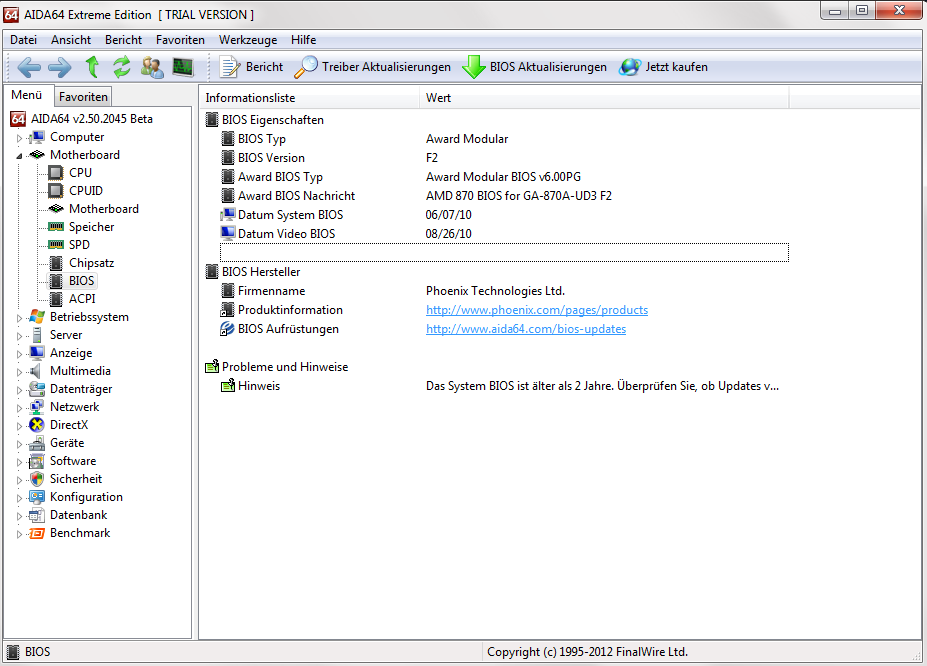
Task: Open the aida64.com bios-updates link
Action: point(526,329)
